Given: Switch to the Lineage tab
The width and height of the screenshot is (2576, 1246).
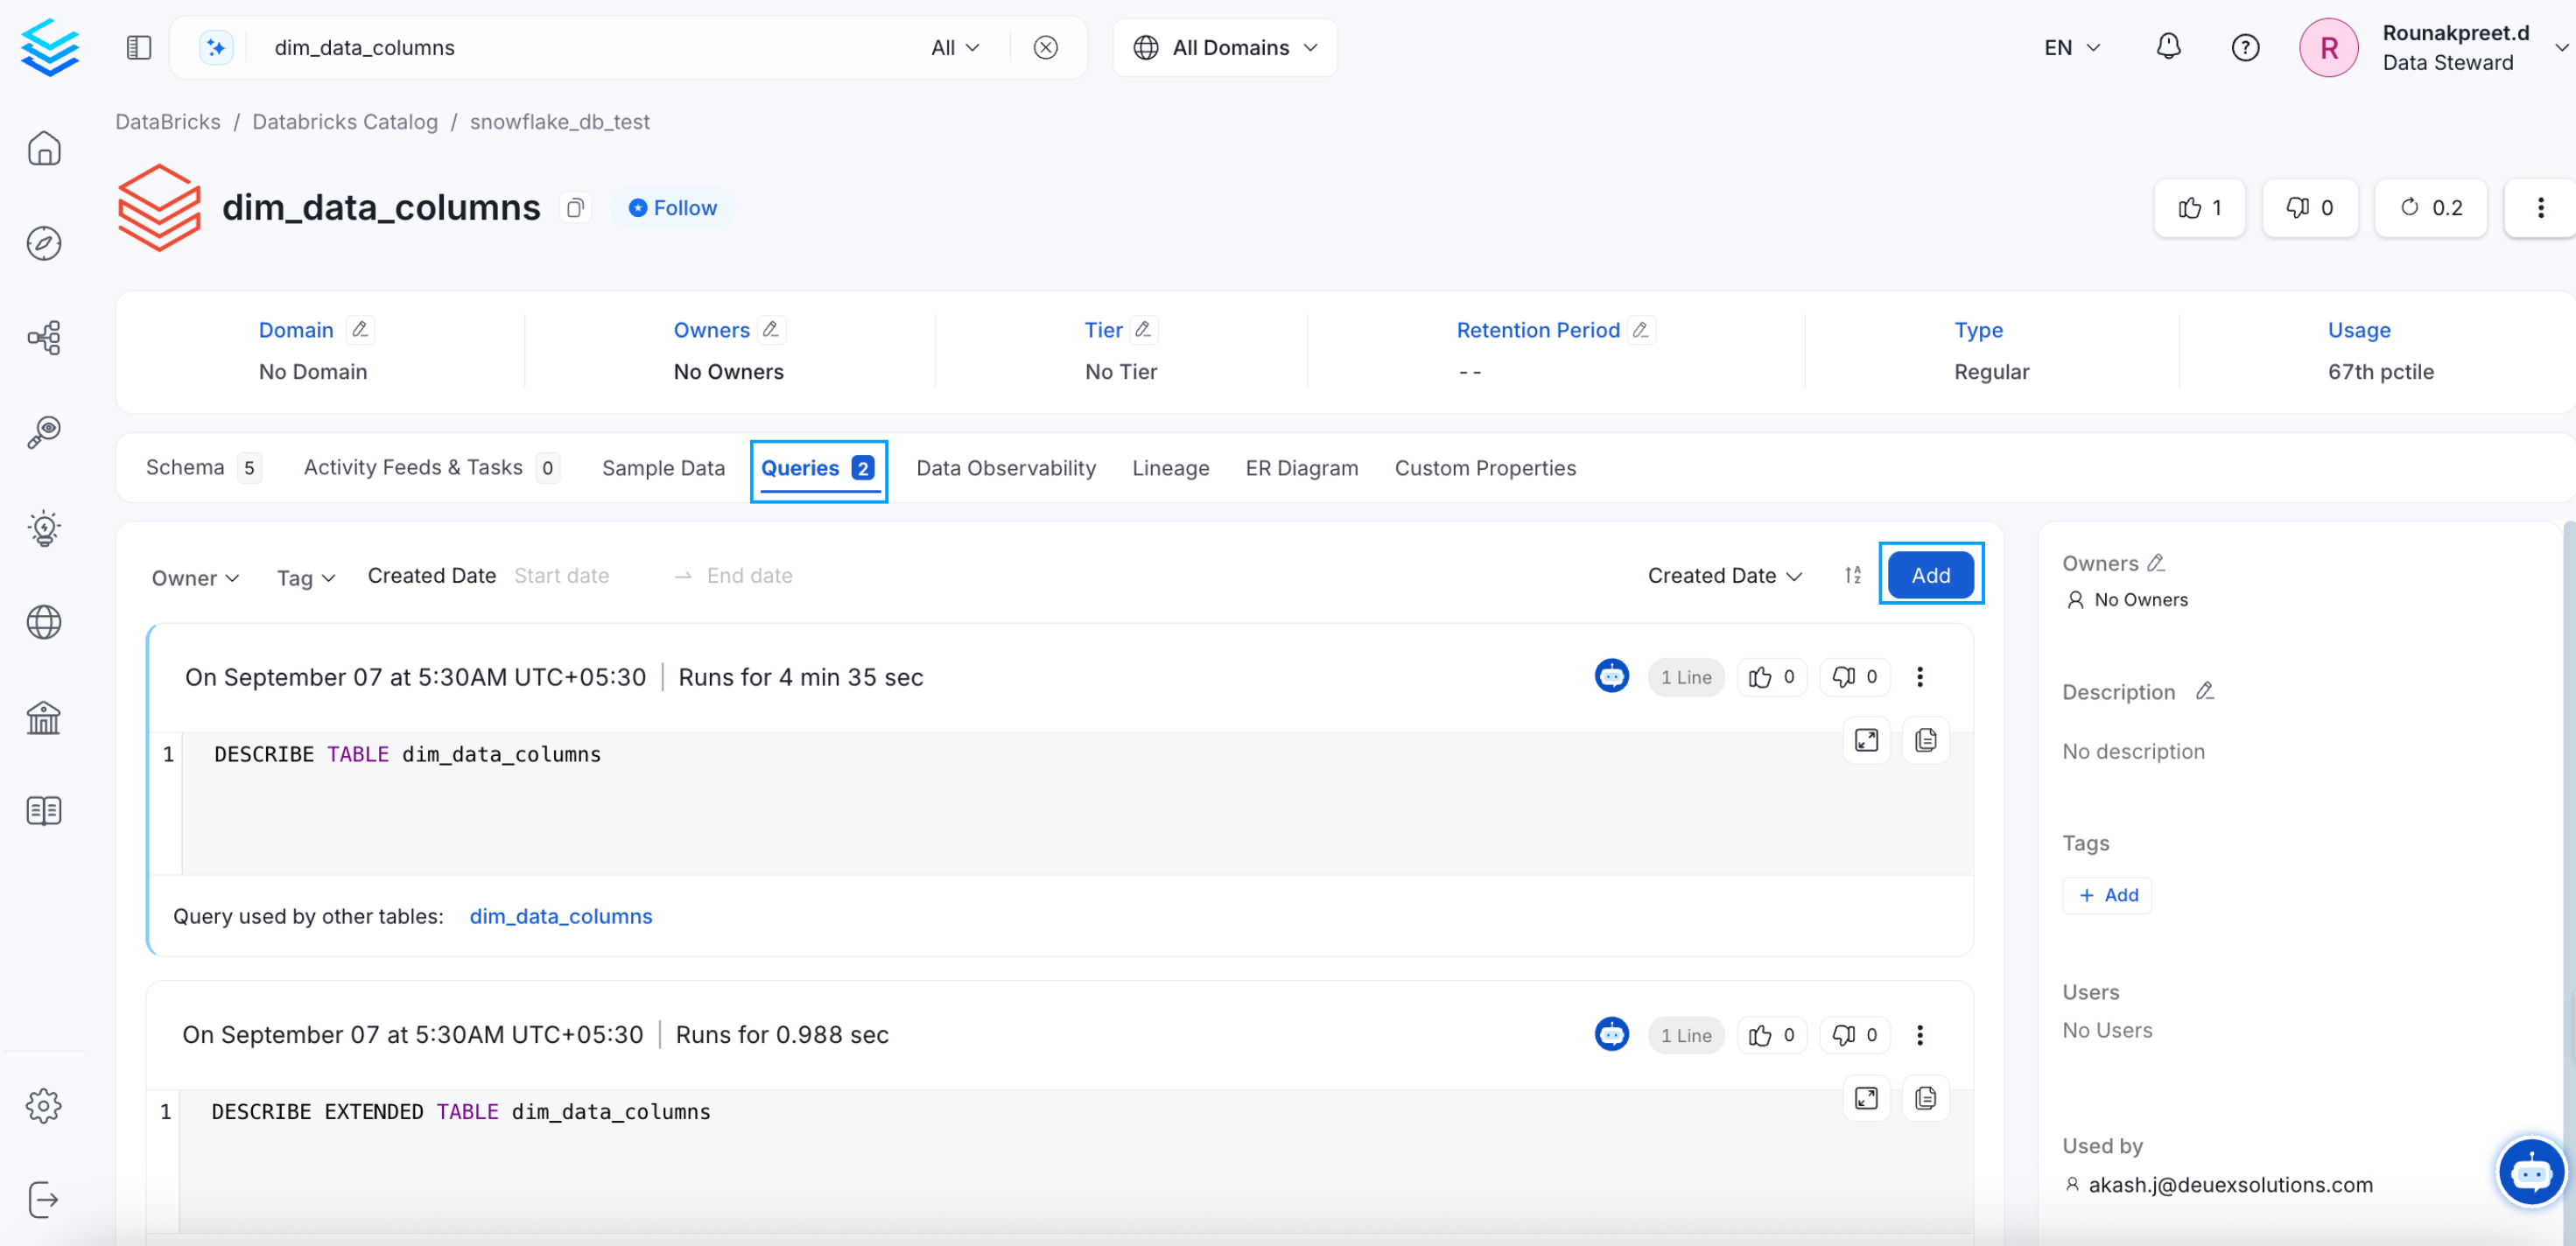Looking at the screenshot, I should (x=1170, y=468).
